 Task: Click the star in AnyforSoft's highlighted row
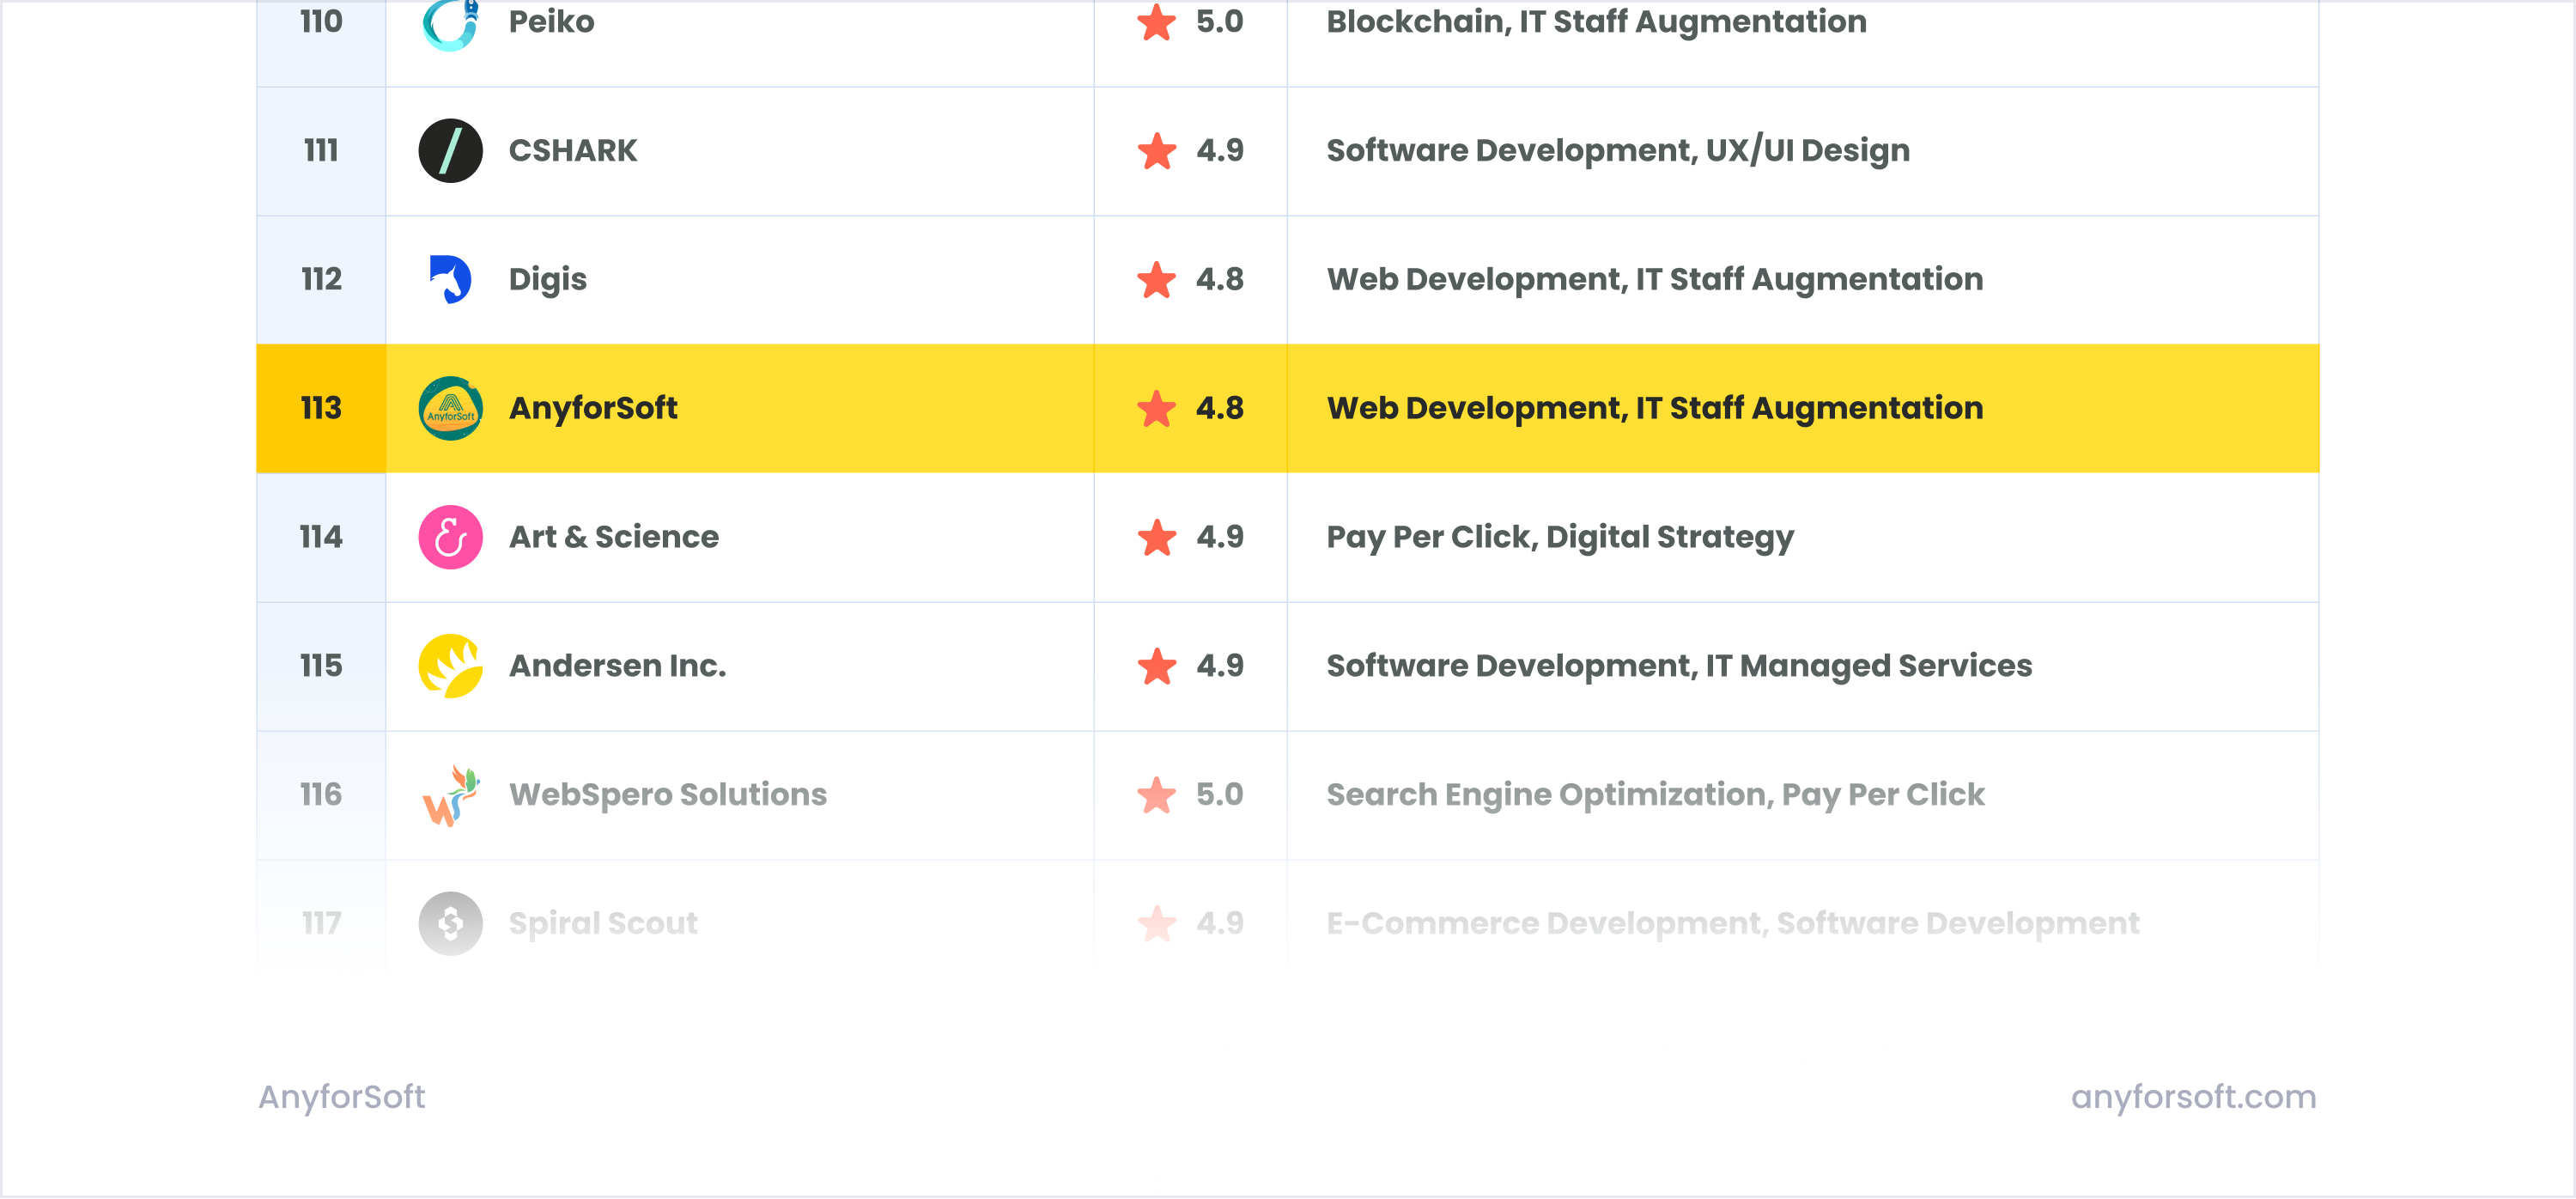click(1156, 409)
